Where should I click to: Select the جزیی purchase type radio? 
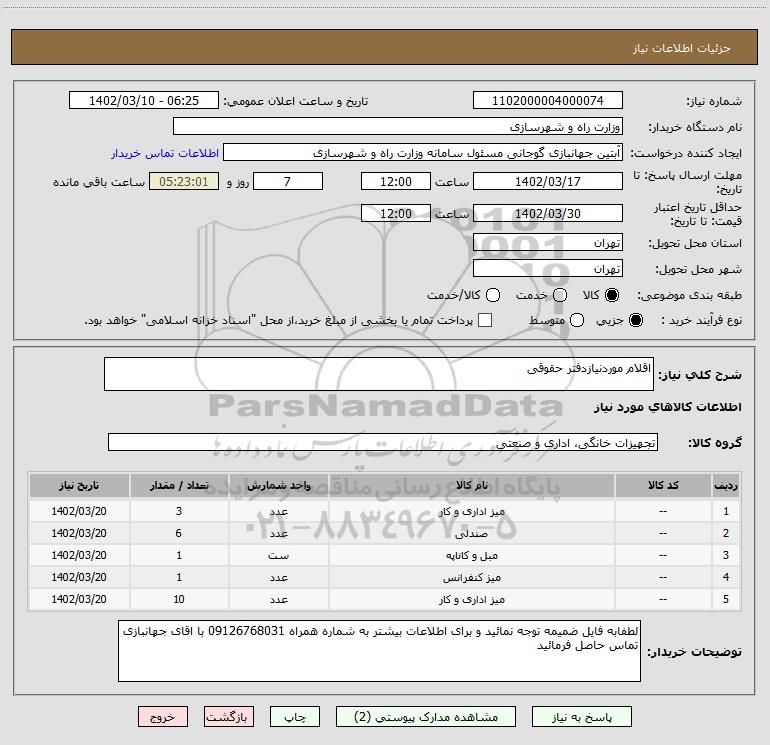pos(635,320)
